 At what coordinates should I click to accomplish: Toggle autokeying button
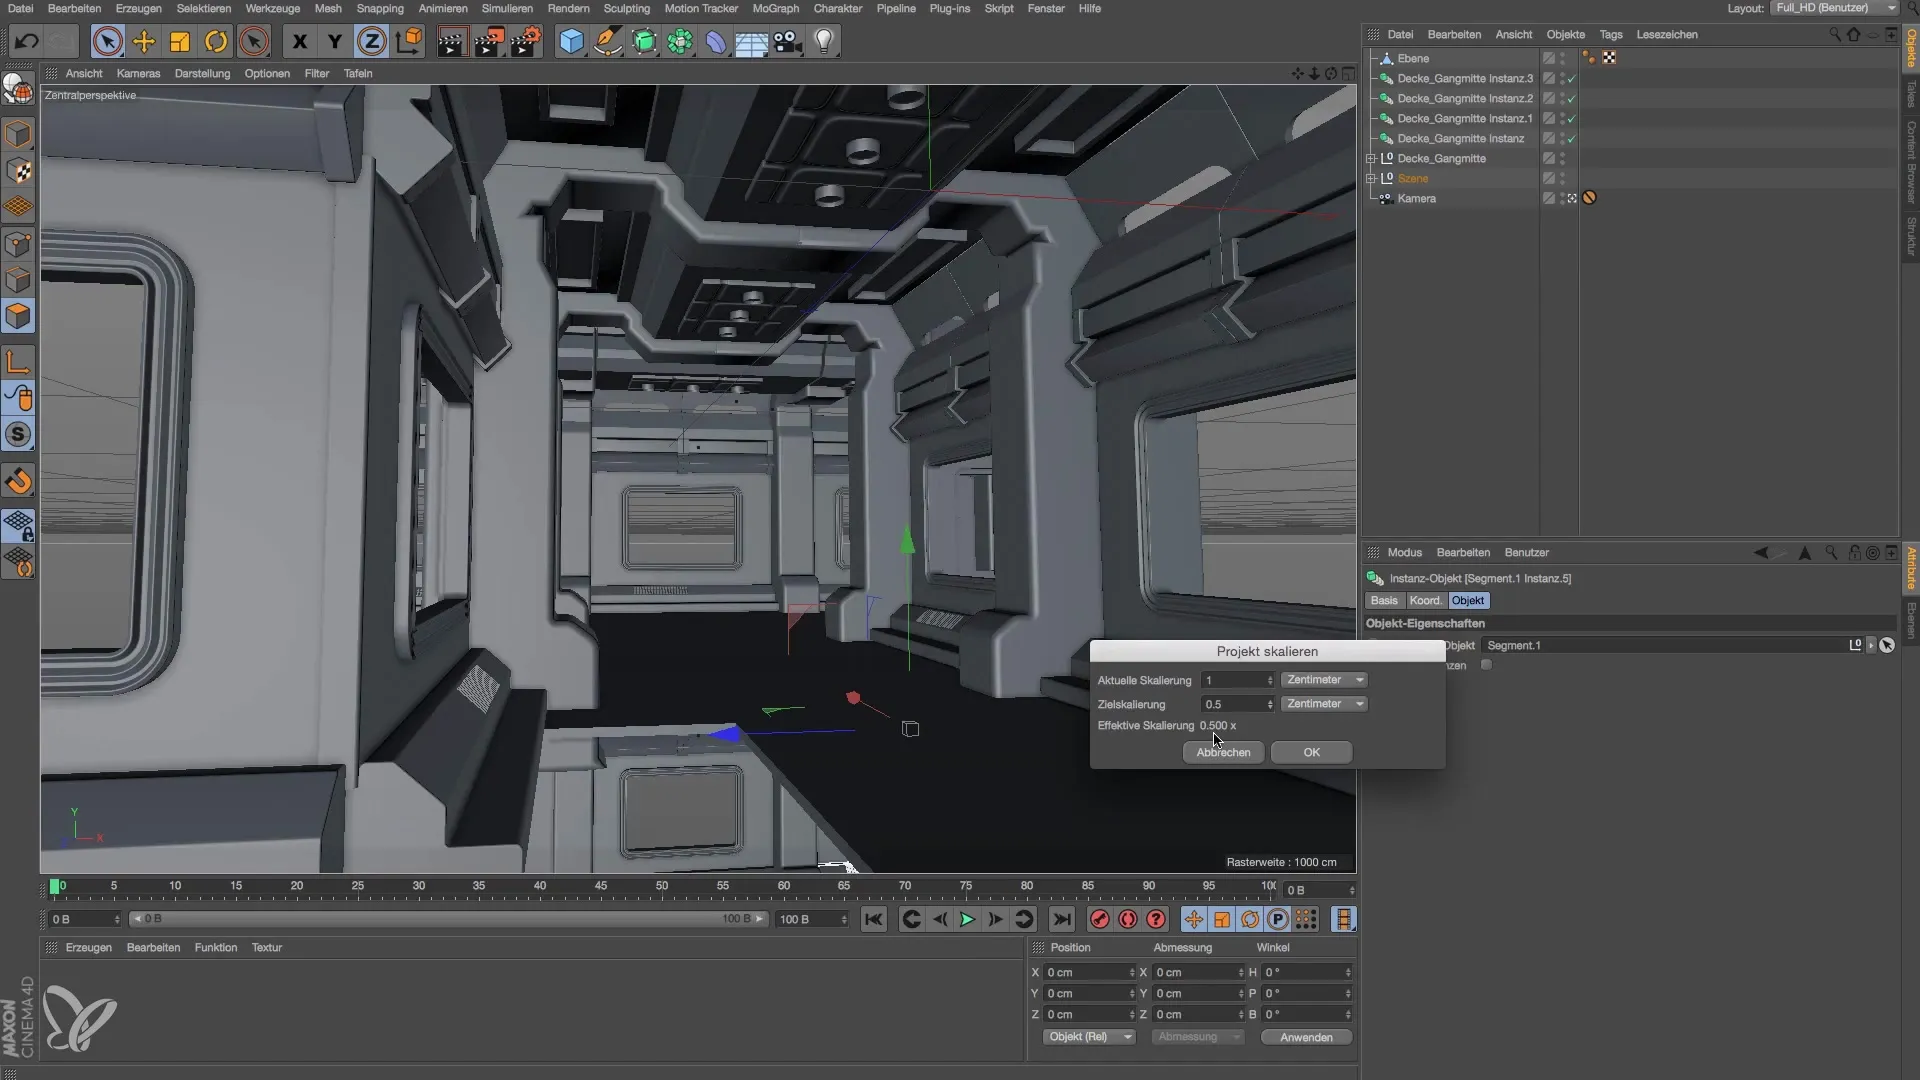pyautogui.click(x=1128, y=919)
